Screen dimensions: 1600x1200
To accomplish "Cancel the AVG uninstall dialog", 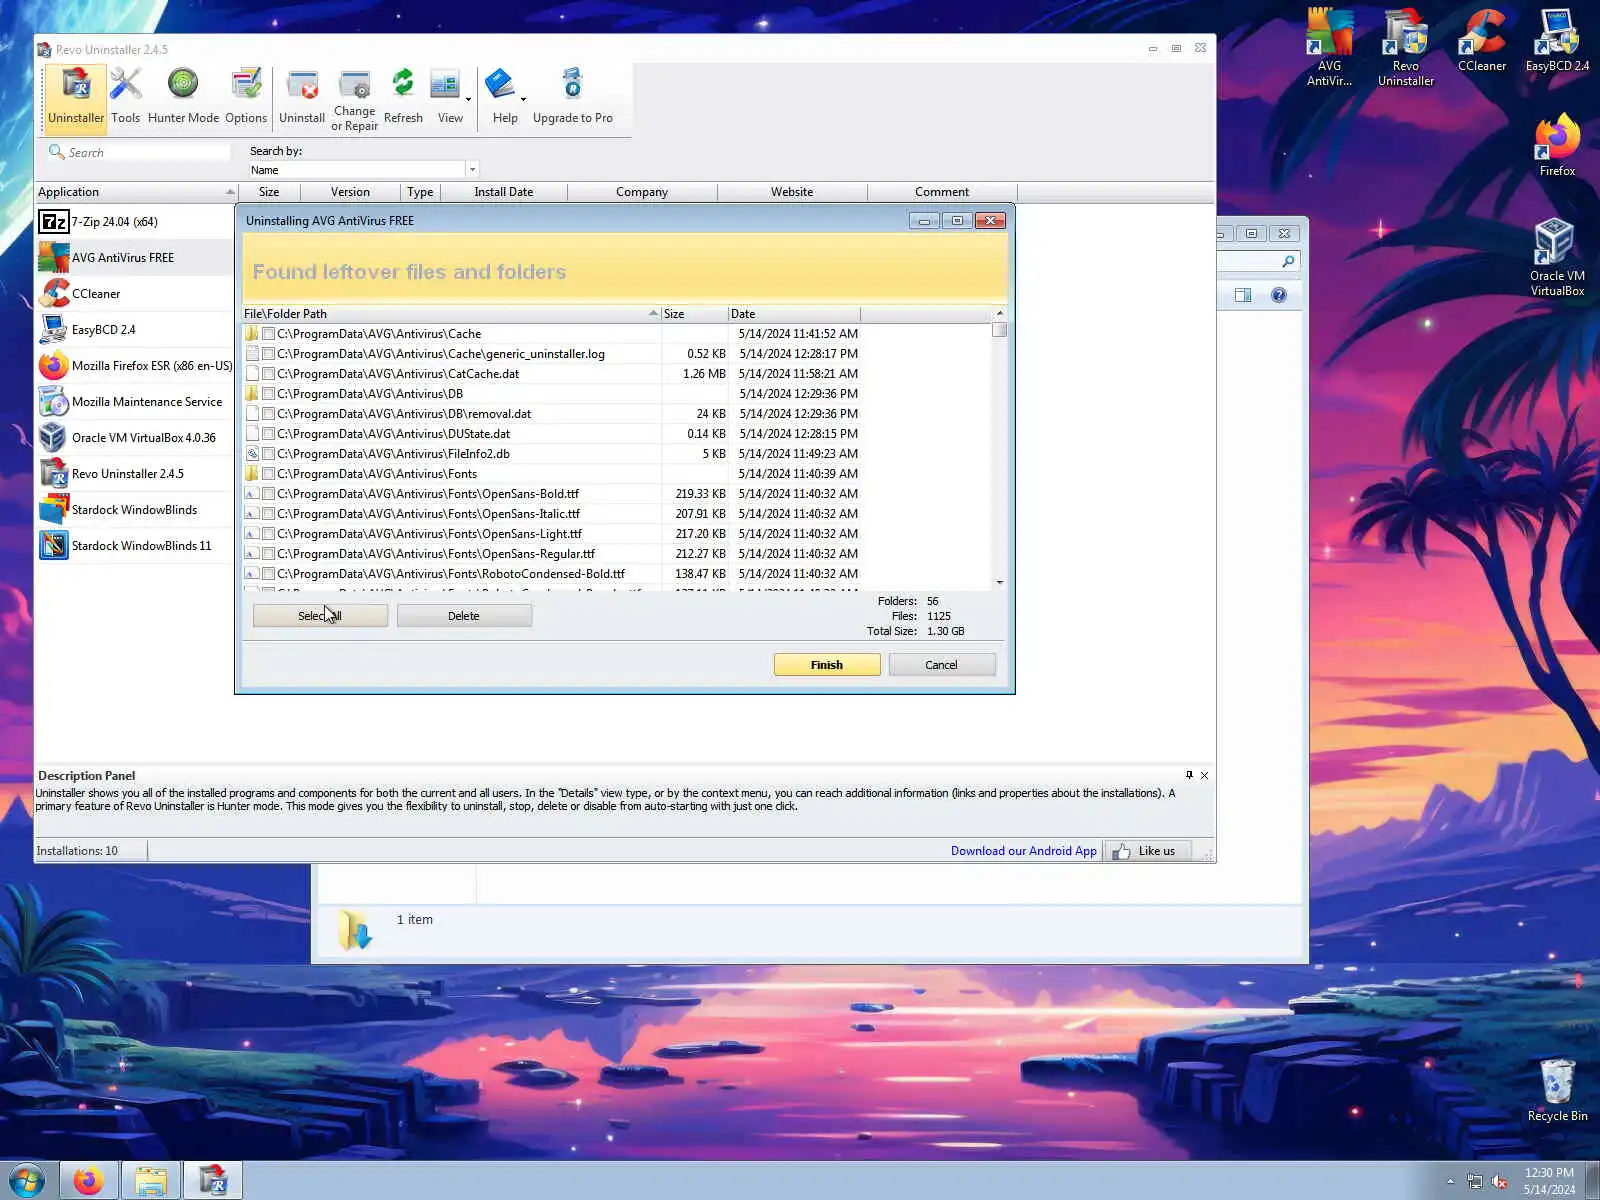I will 941,665.
